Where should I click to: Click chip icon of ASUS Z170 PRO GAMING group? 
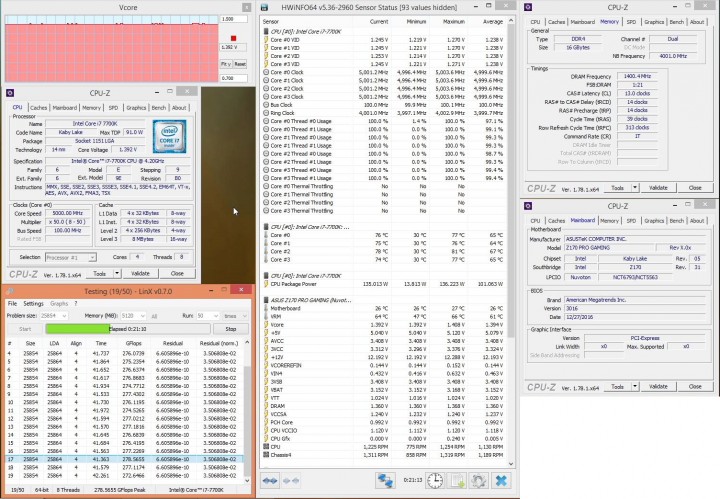[x=266, y=300]
